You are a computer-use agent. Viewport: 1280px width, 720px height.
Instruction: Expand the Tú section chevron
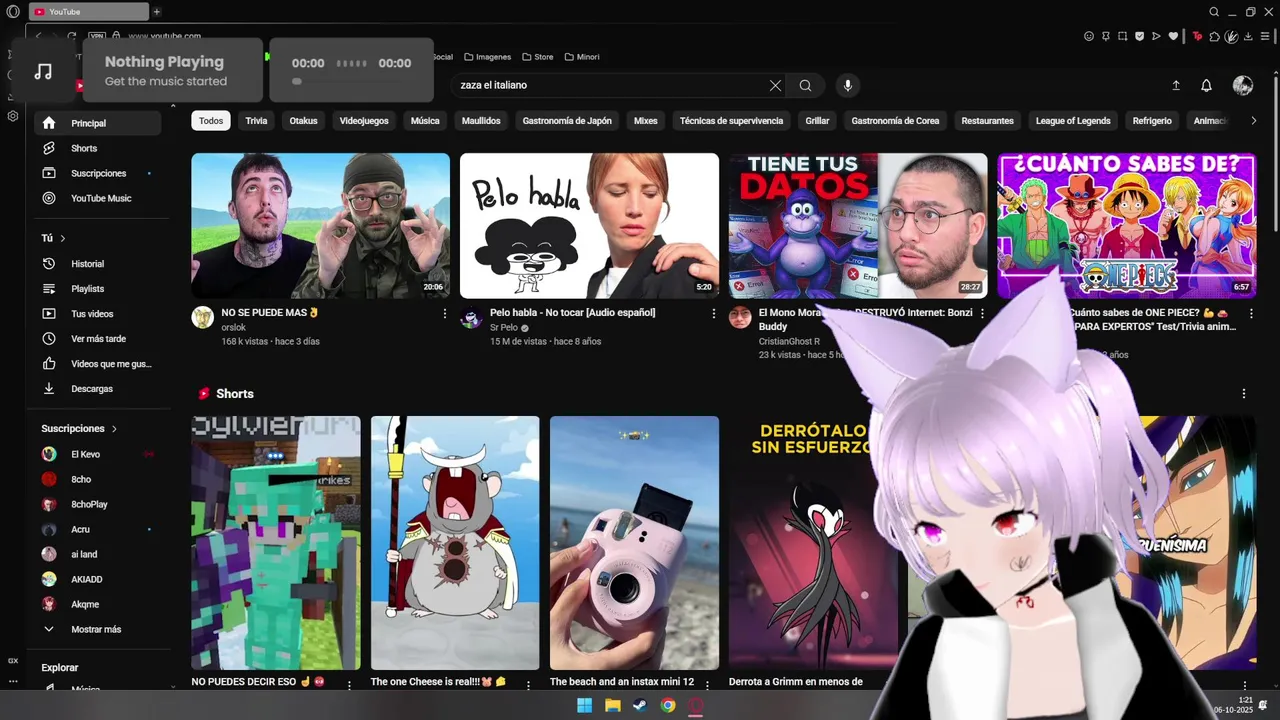[63, 238]
